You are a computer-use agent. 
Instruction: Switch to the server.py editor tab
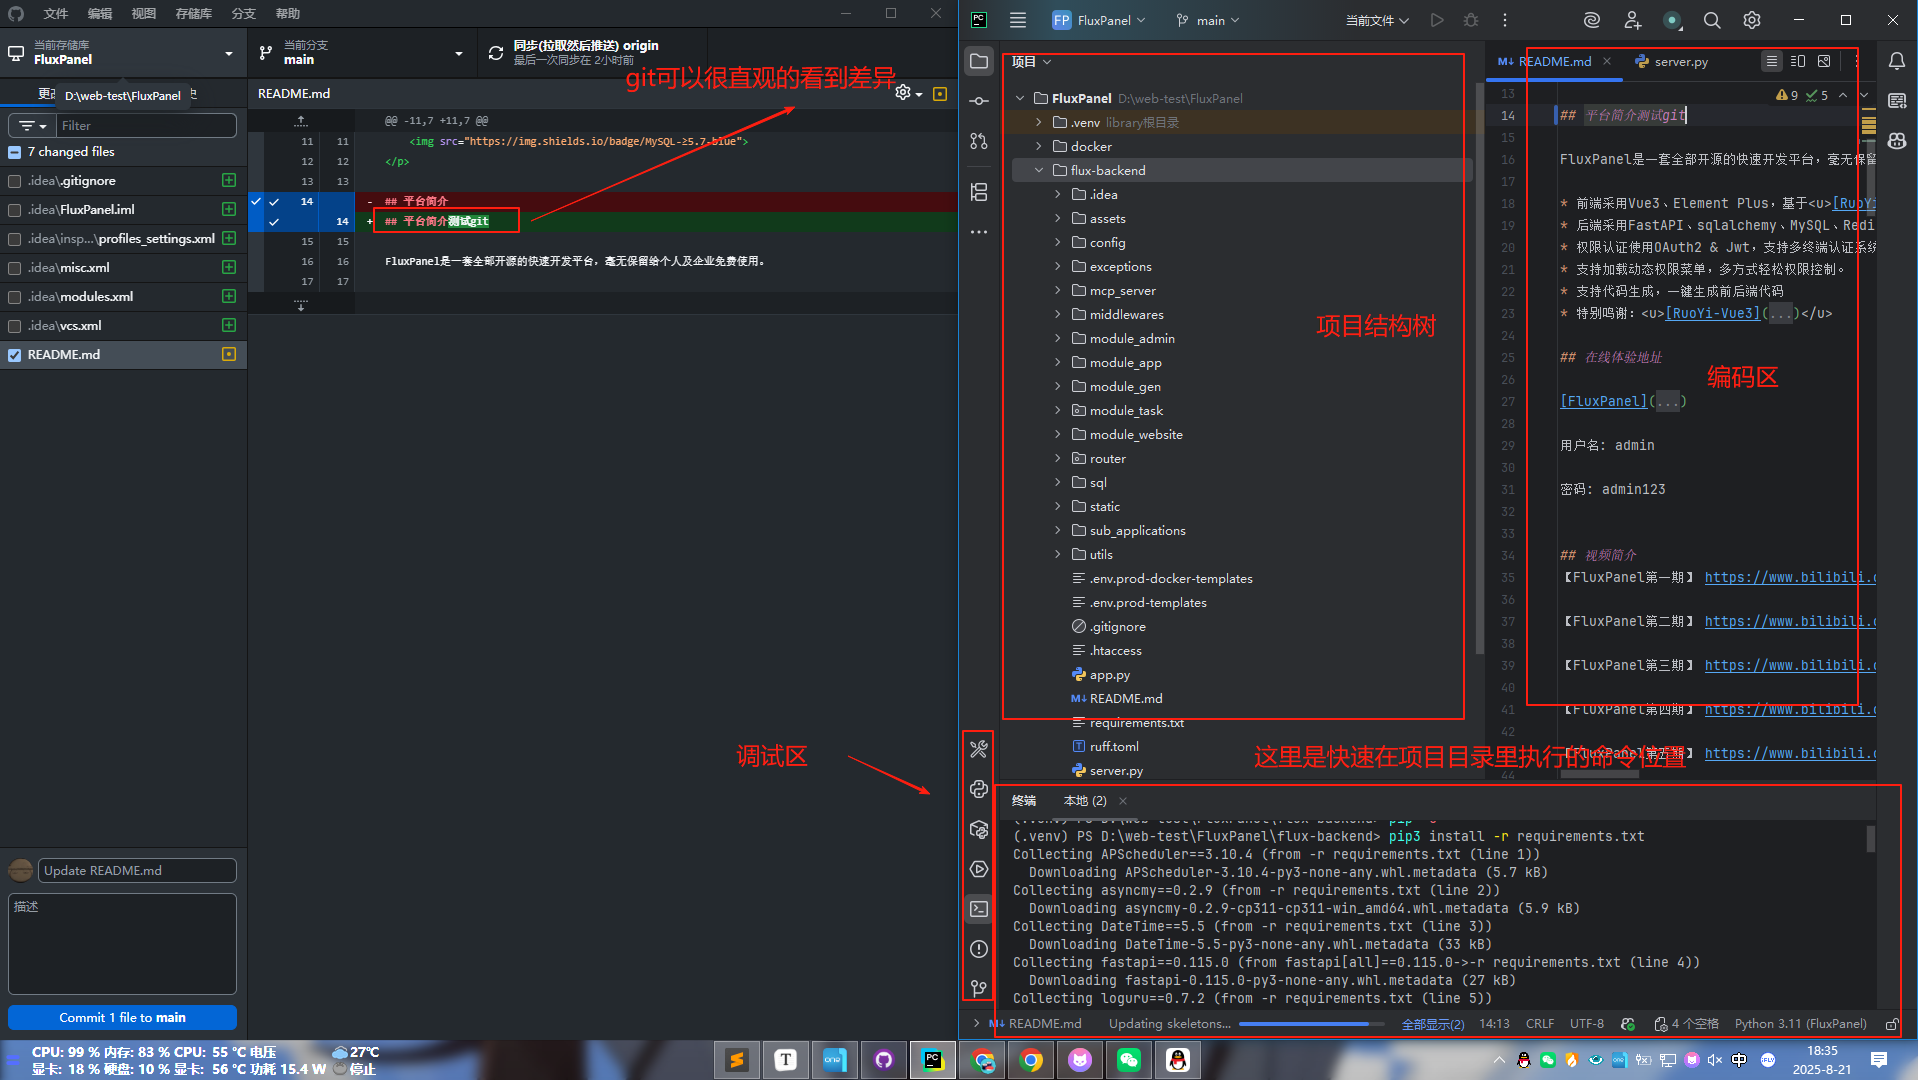(x=1671, y=61)
